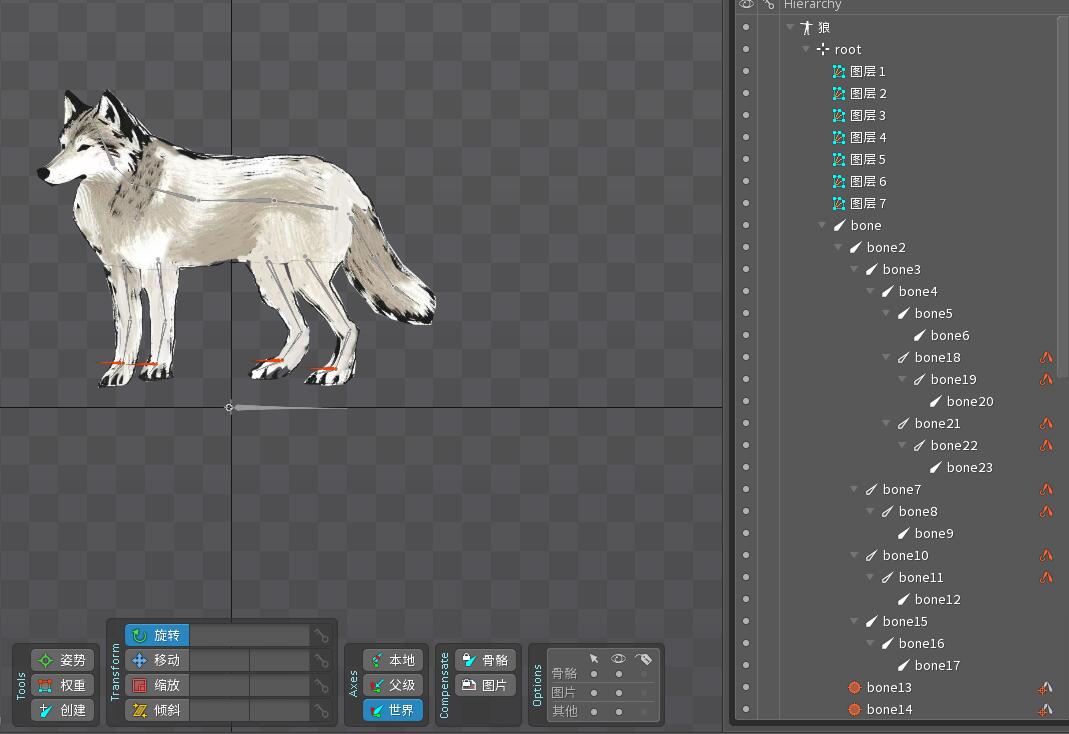Hide bone5 using its visibility dot
1069x734 pixels.
(746, 313)
